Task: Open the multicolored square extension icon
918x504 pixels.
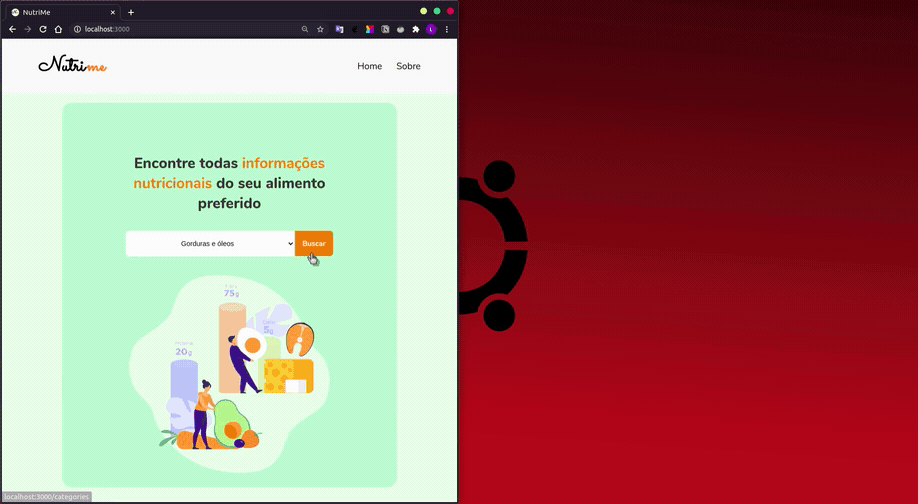Action: (x=369, y=29)
